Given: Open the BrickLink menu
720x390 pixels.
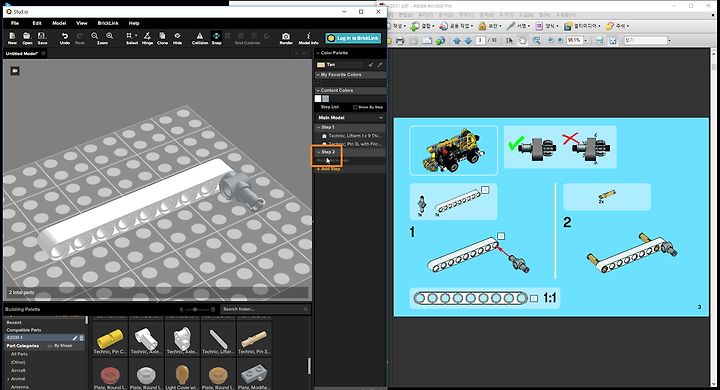Looking at the screenshot, I should tap(108, 23).
